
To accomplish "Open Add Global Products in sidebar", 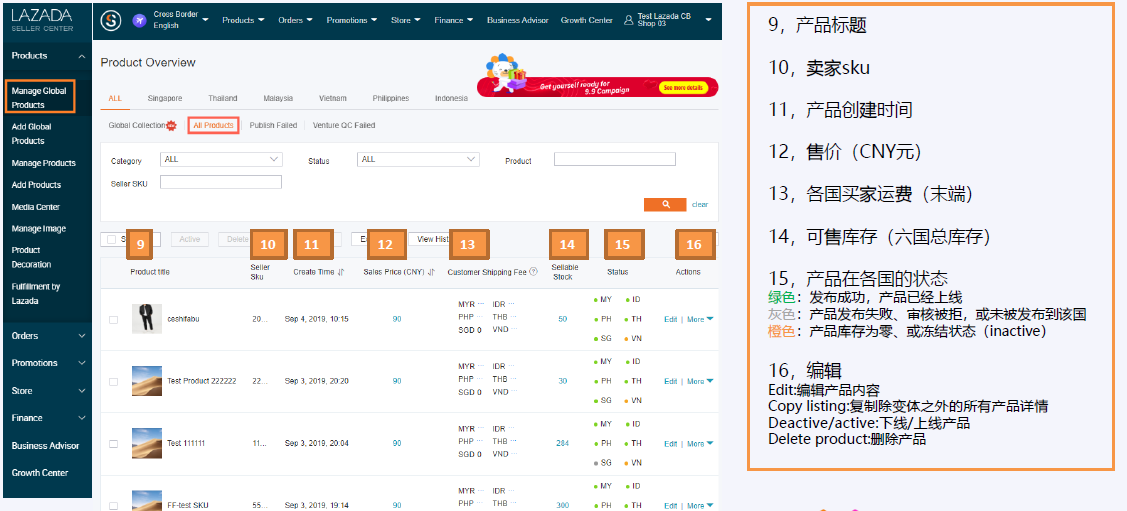I will tap(32, 134).
